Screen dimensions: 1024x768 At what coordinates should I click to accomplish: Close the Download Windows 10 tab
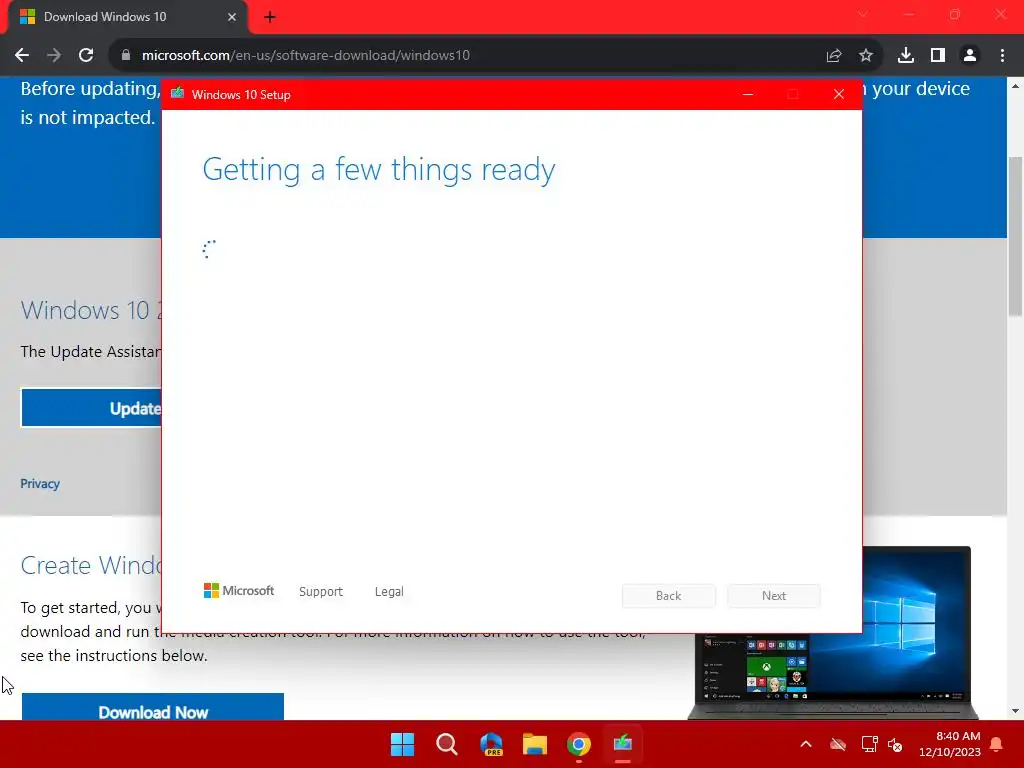click(232, 17)
